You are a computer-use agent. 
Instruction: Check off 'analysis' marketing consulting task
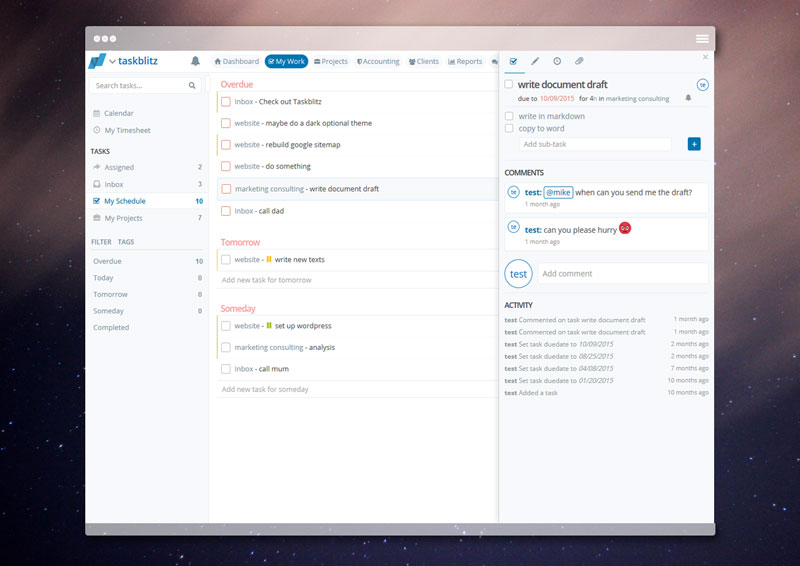pos(226,348)
